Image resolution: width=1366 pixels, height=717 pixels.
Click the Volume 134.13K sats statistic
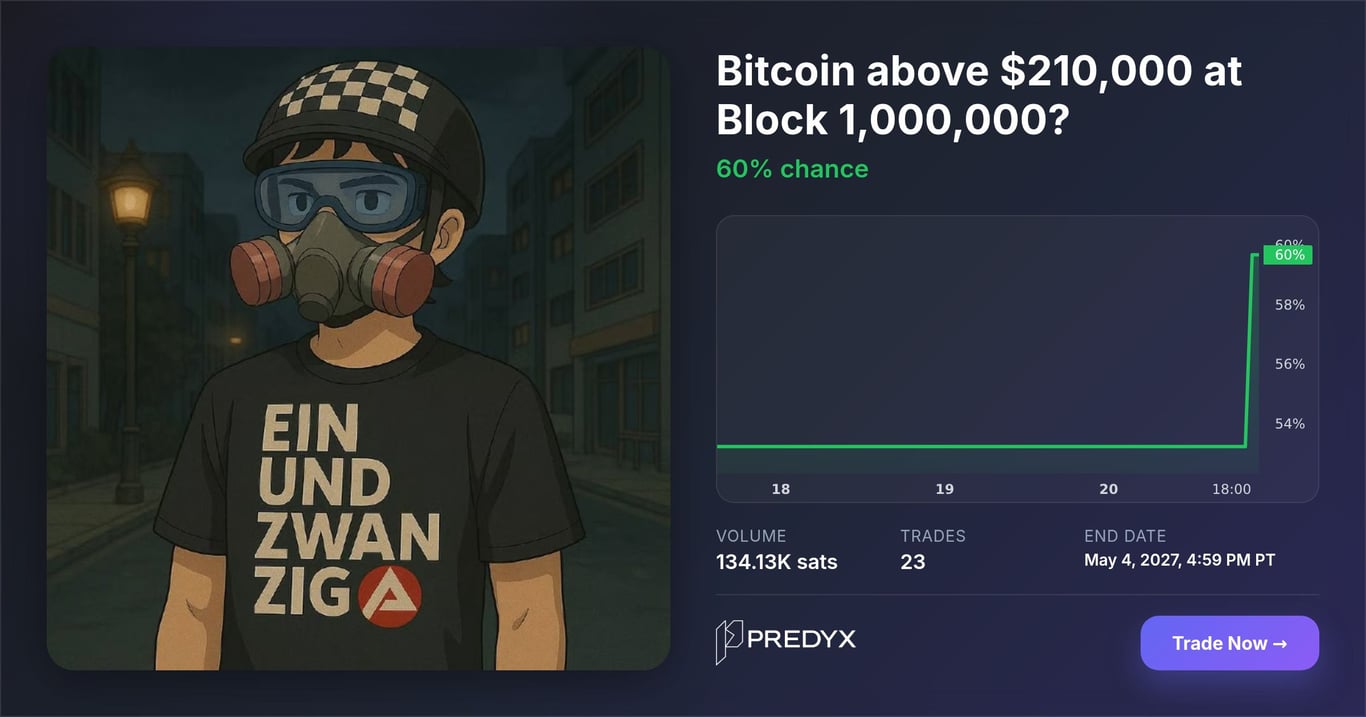point(777,549)
